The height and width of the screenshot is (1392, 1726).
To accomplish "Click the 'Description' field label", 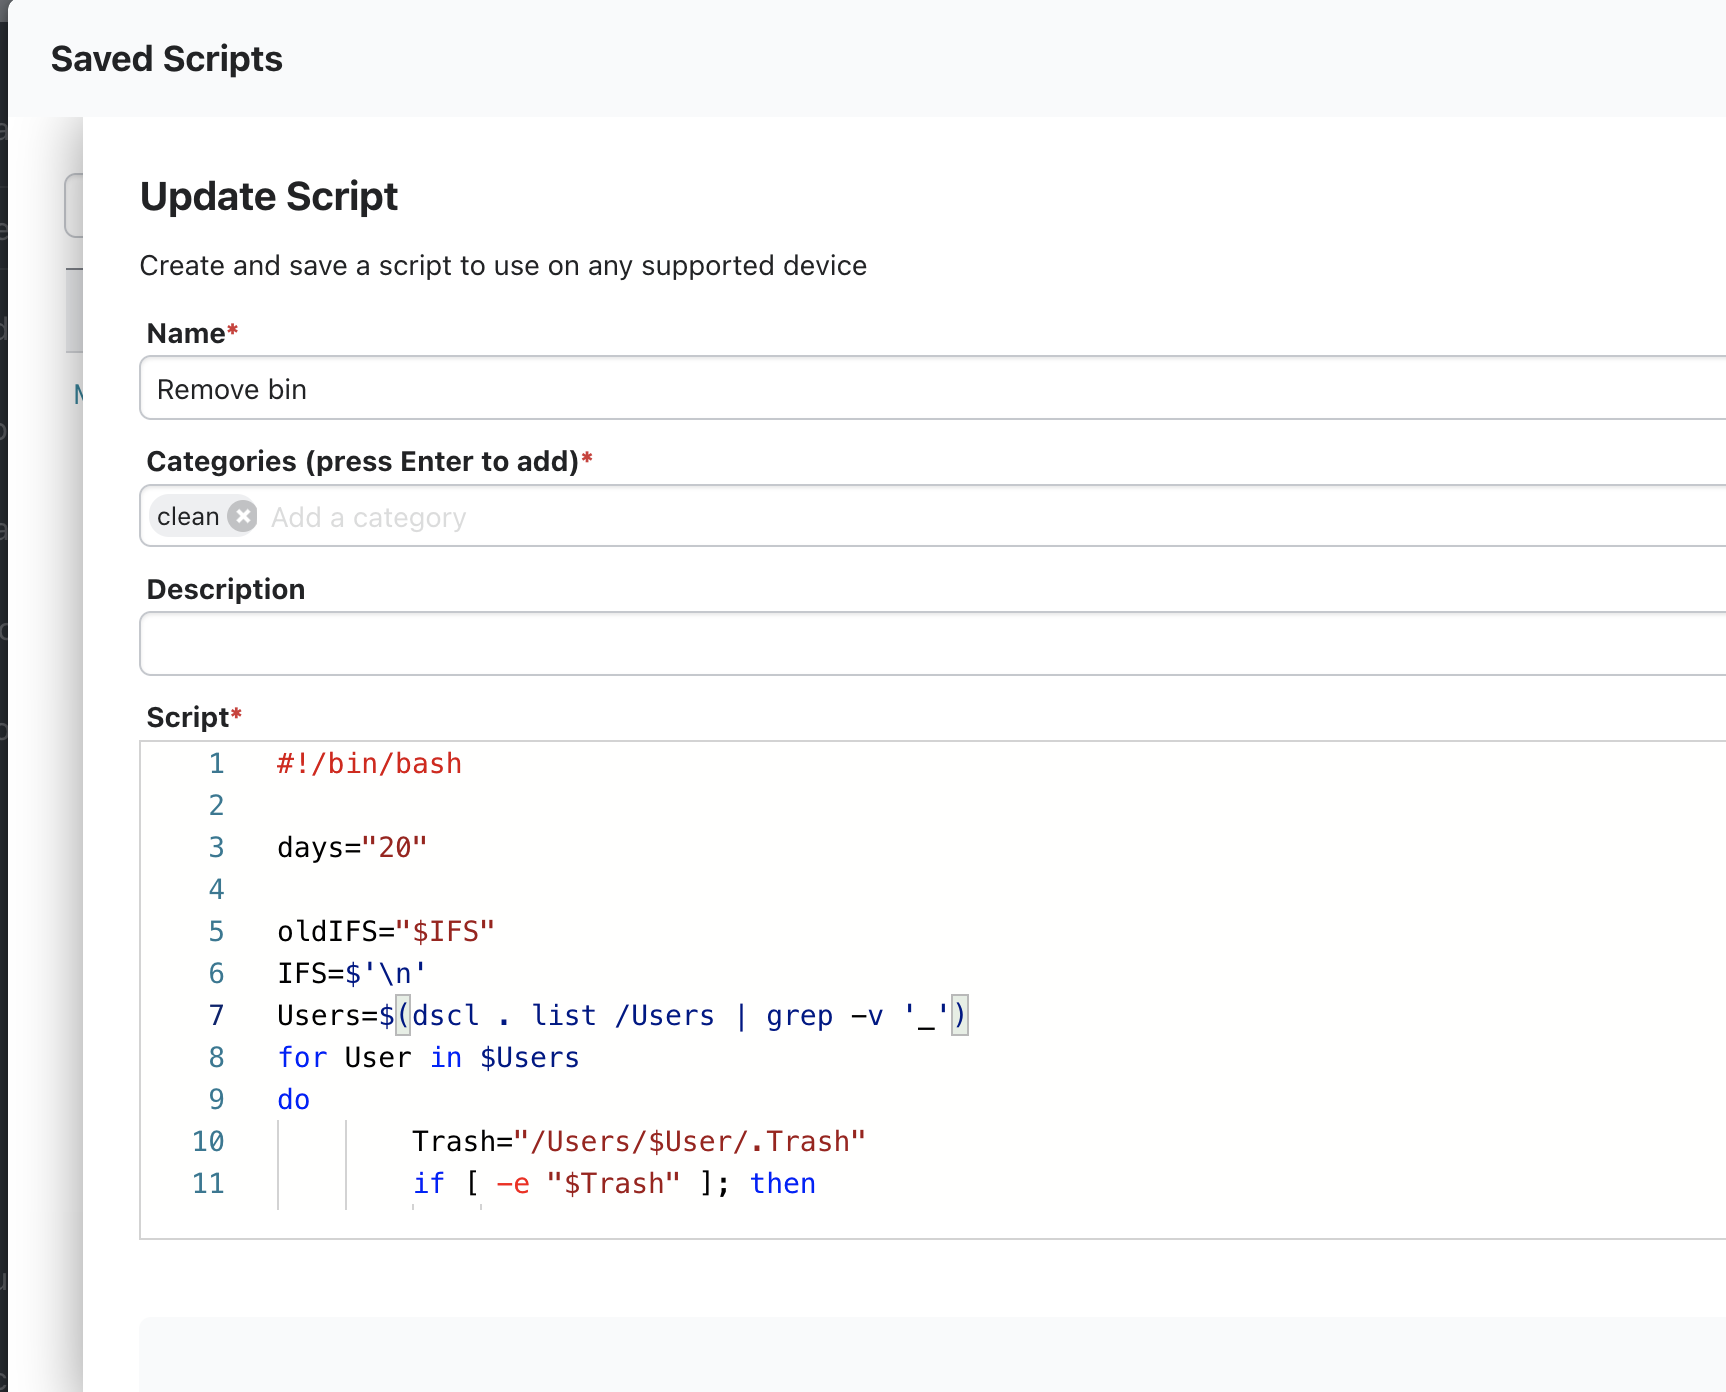I will (226, 589).
